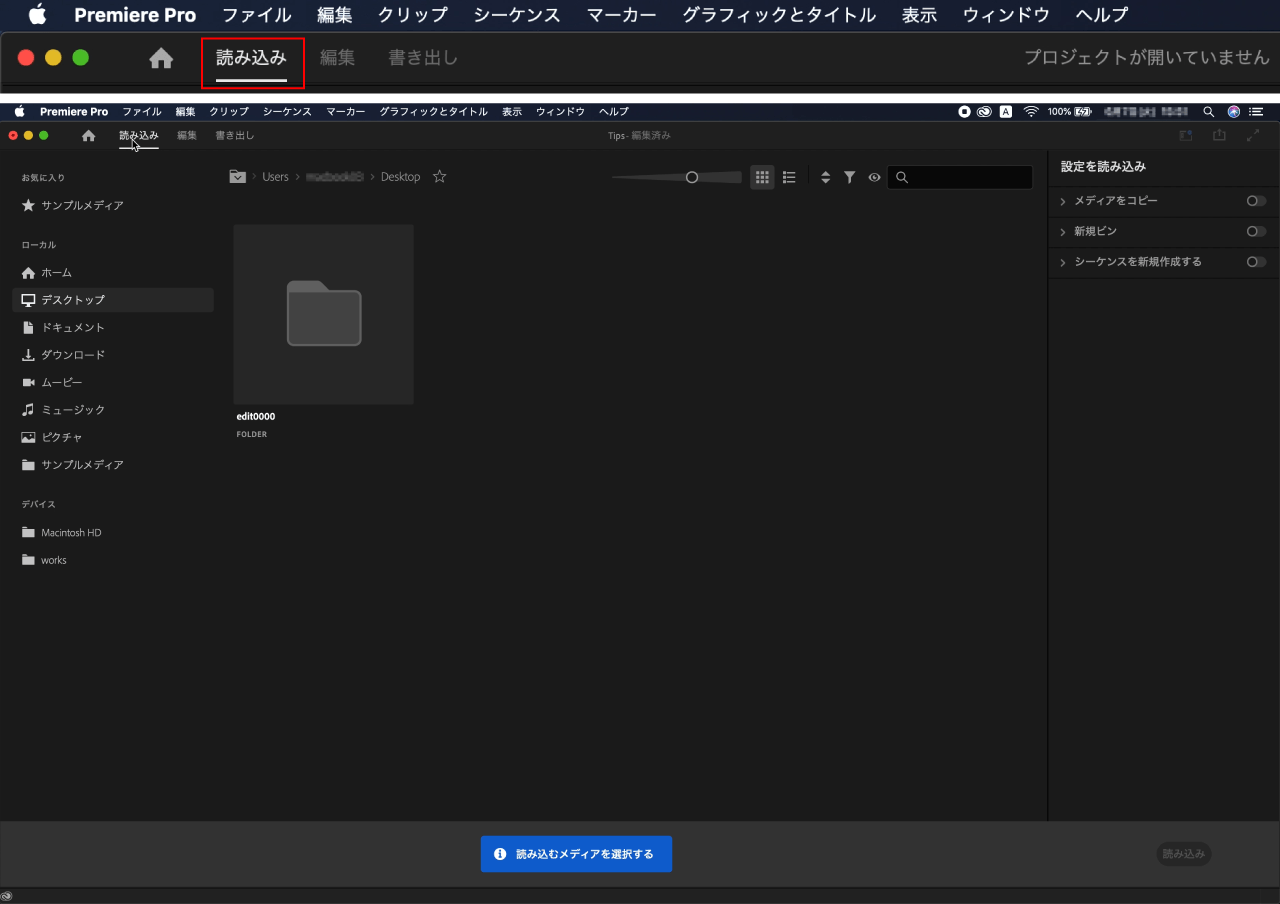Switch to list view
This screenshot has width=1280, height=904.
pyautogui.click(x=789, y=177)
